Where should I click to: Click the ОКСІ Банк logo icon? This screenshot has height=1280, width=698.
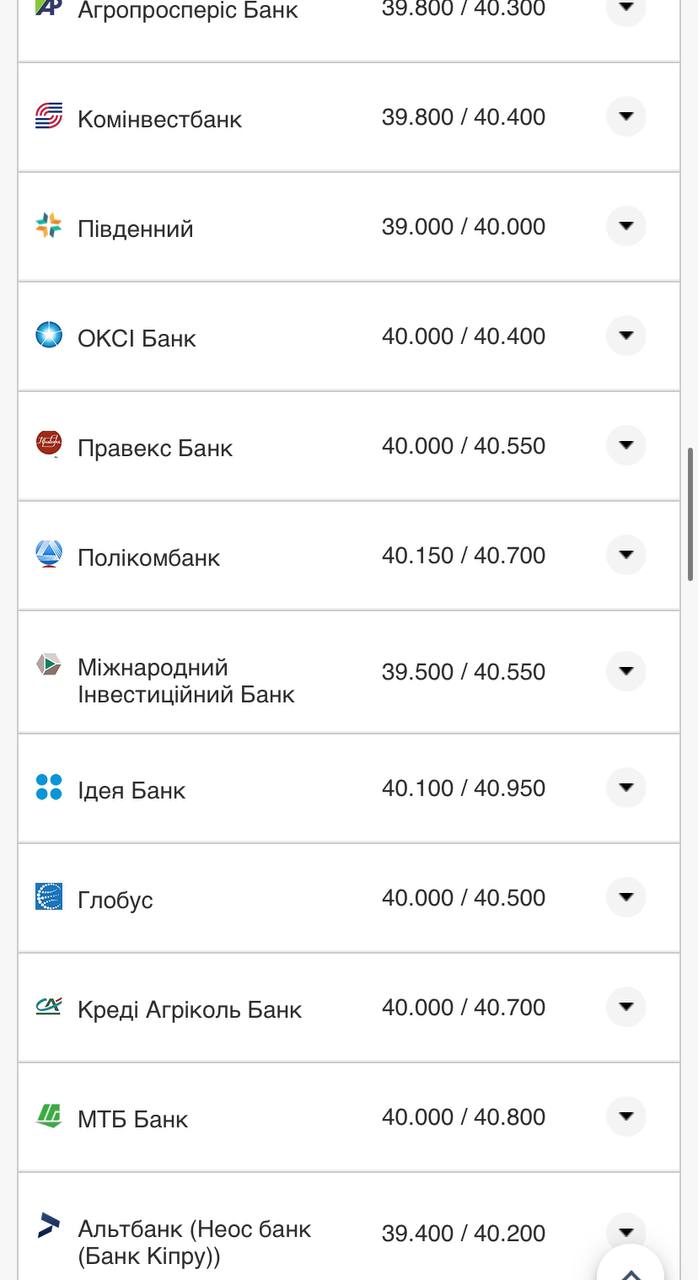click(x=49, y=336)
